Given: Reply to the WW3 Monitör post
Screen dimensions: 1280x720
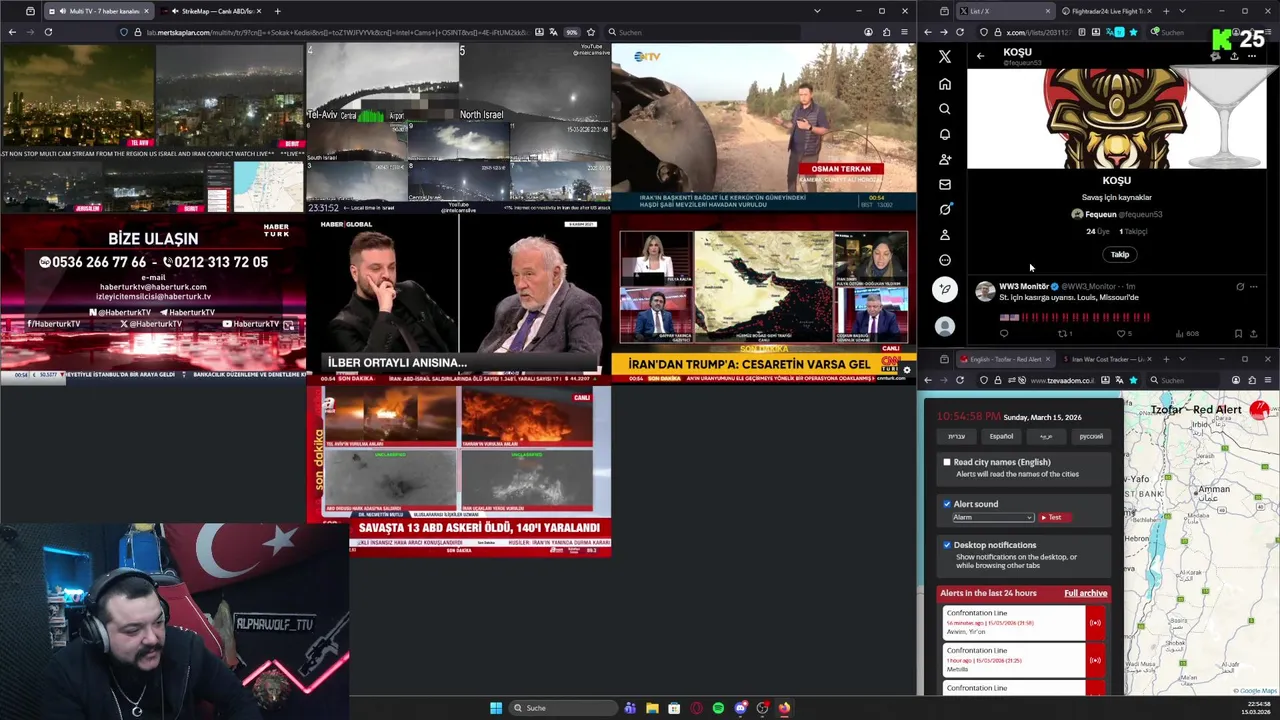Looking at the screenshot, I should tap(1004, 334).
